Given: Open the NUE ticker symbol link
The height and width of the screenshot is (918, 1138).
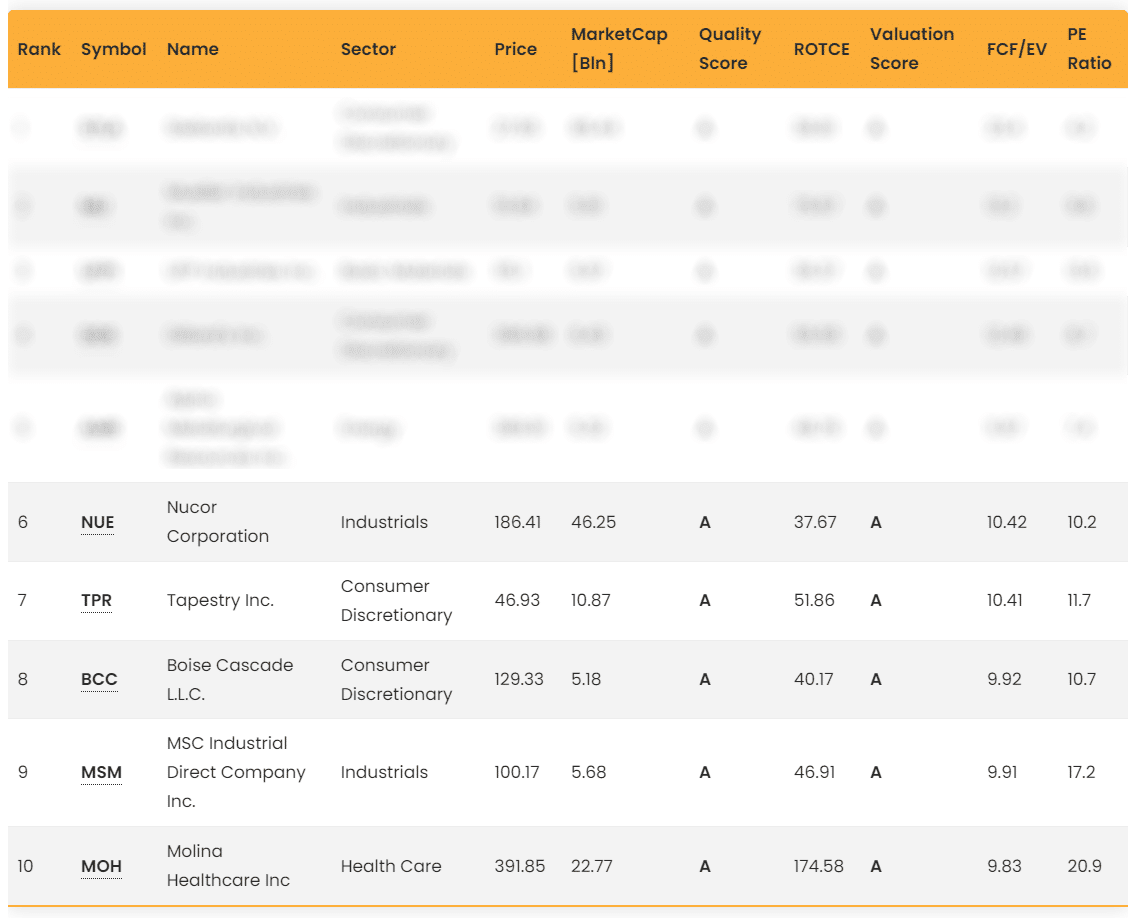Looking at the screenshot, I should pos(97,522).
